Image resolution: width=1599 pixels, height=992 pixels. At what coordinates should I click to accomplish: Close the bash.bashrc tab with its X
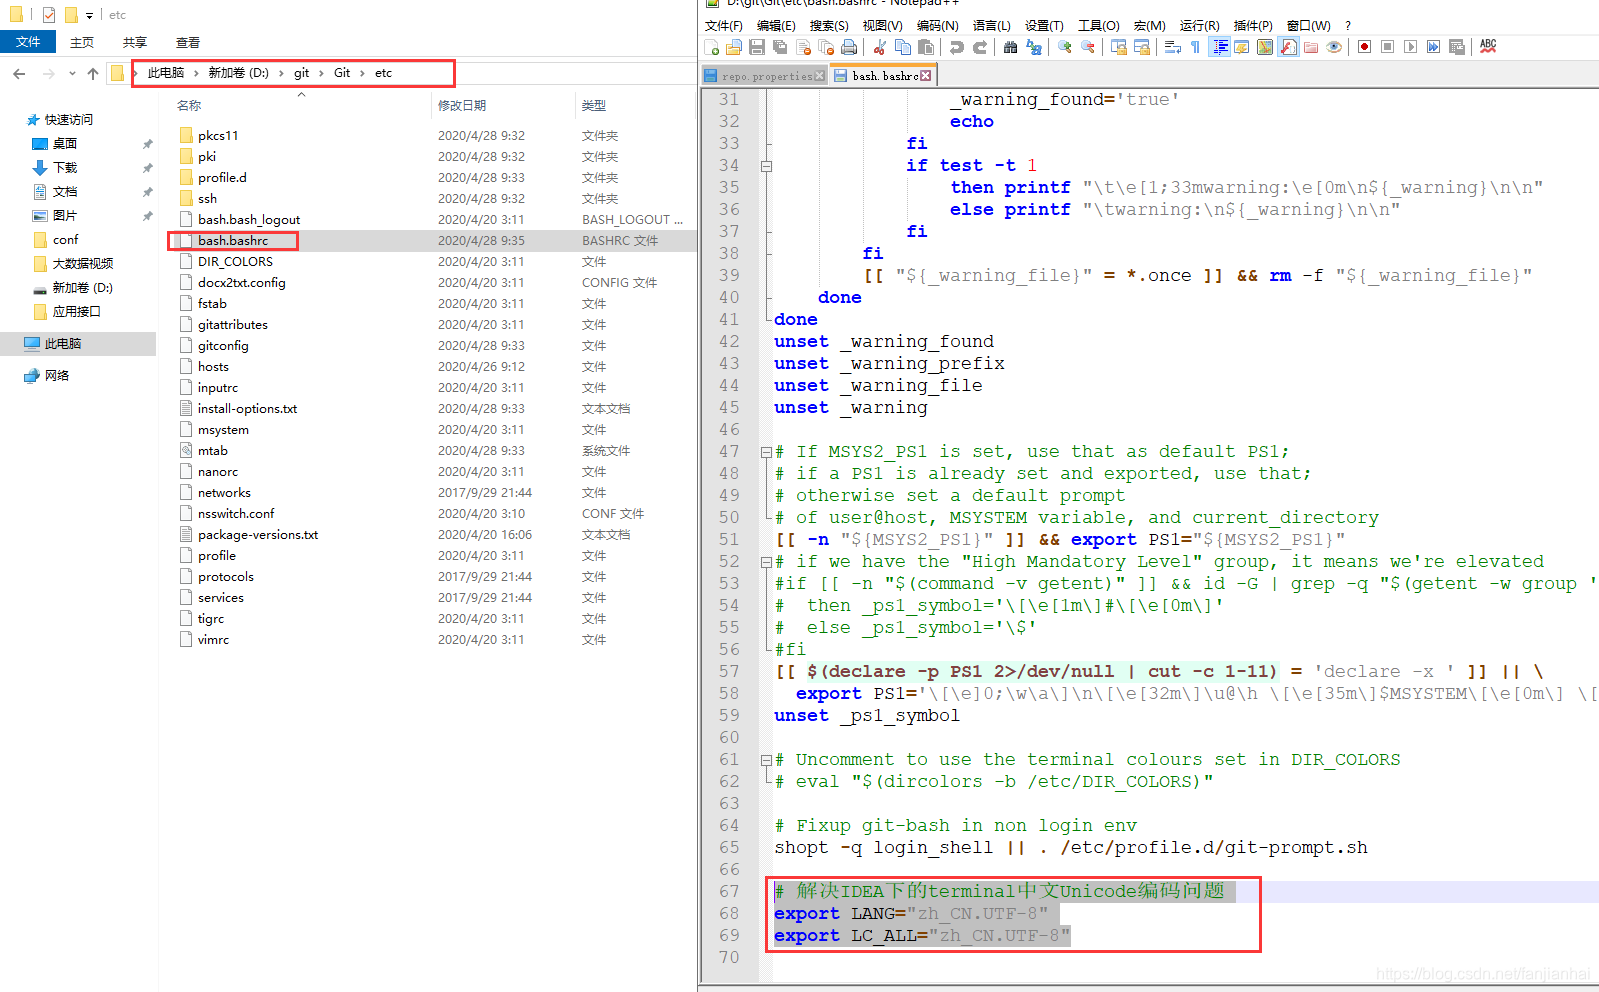[926, 76]
